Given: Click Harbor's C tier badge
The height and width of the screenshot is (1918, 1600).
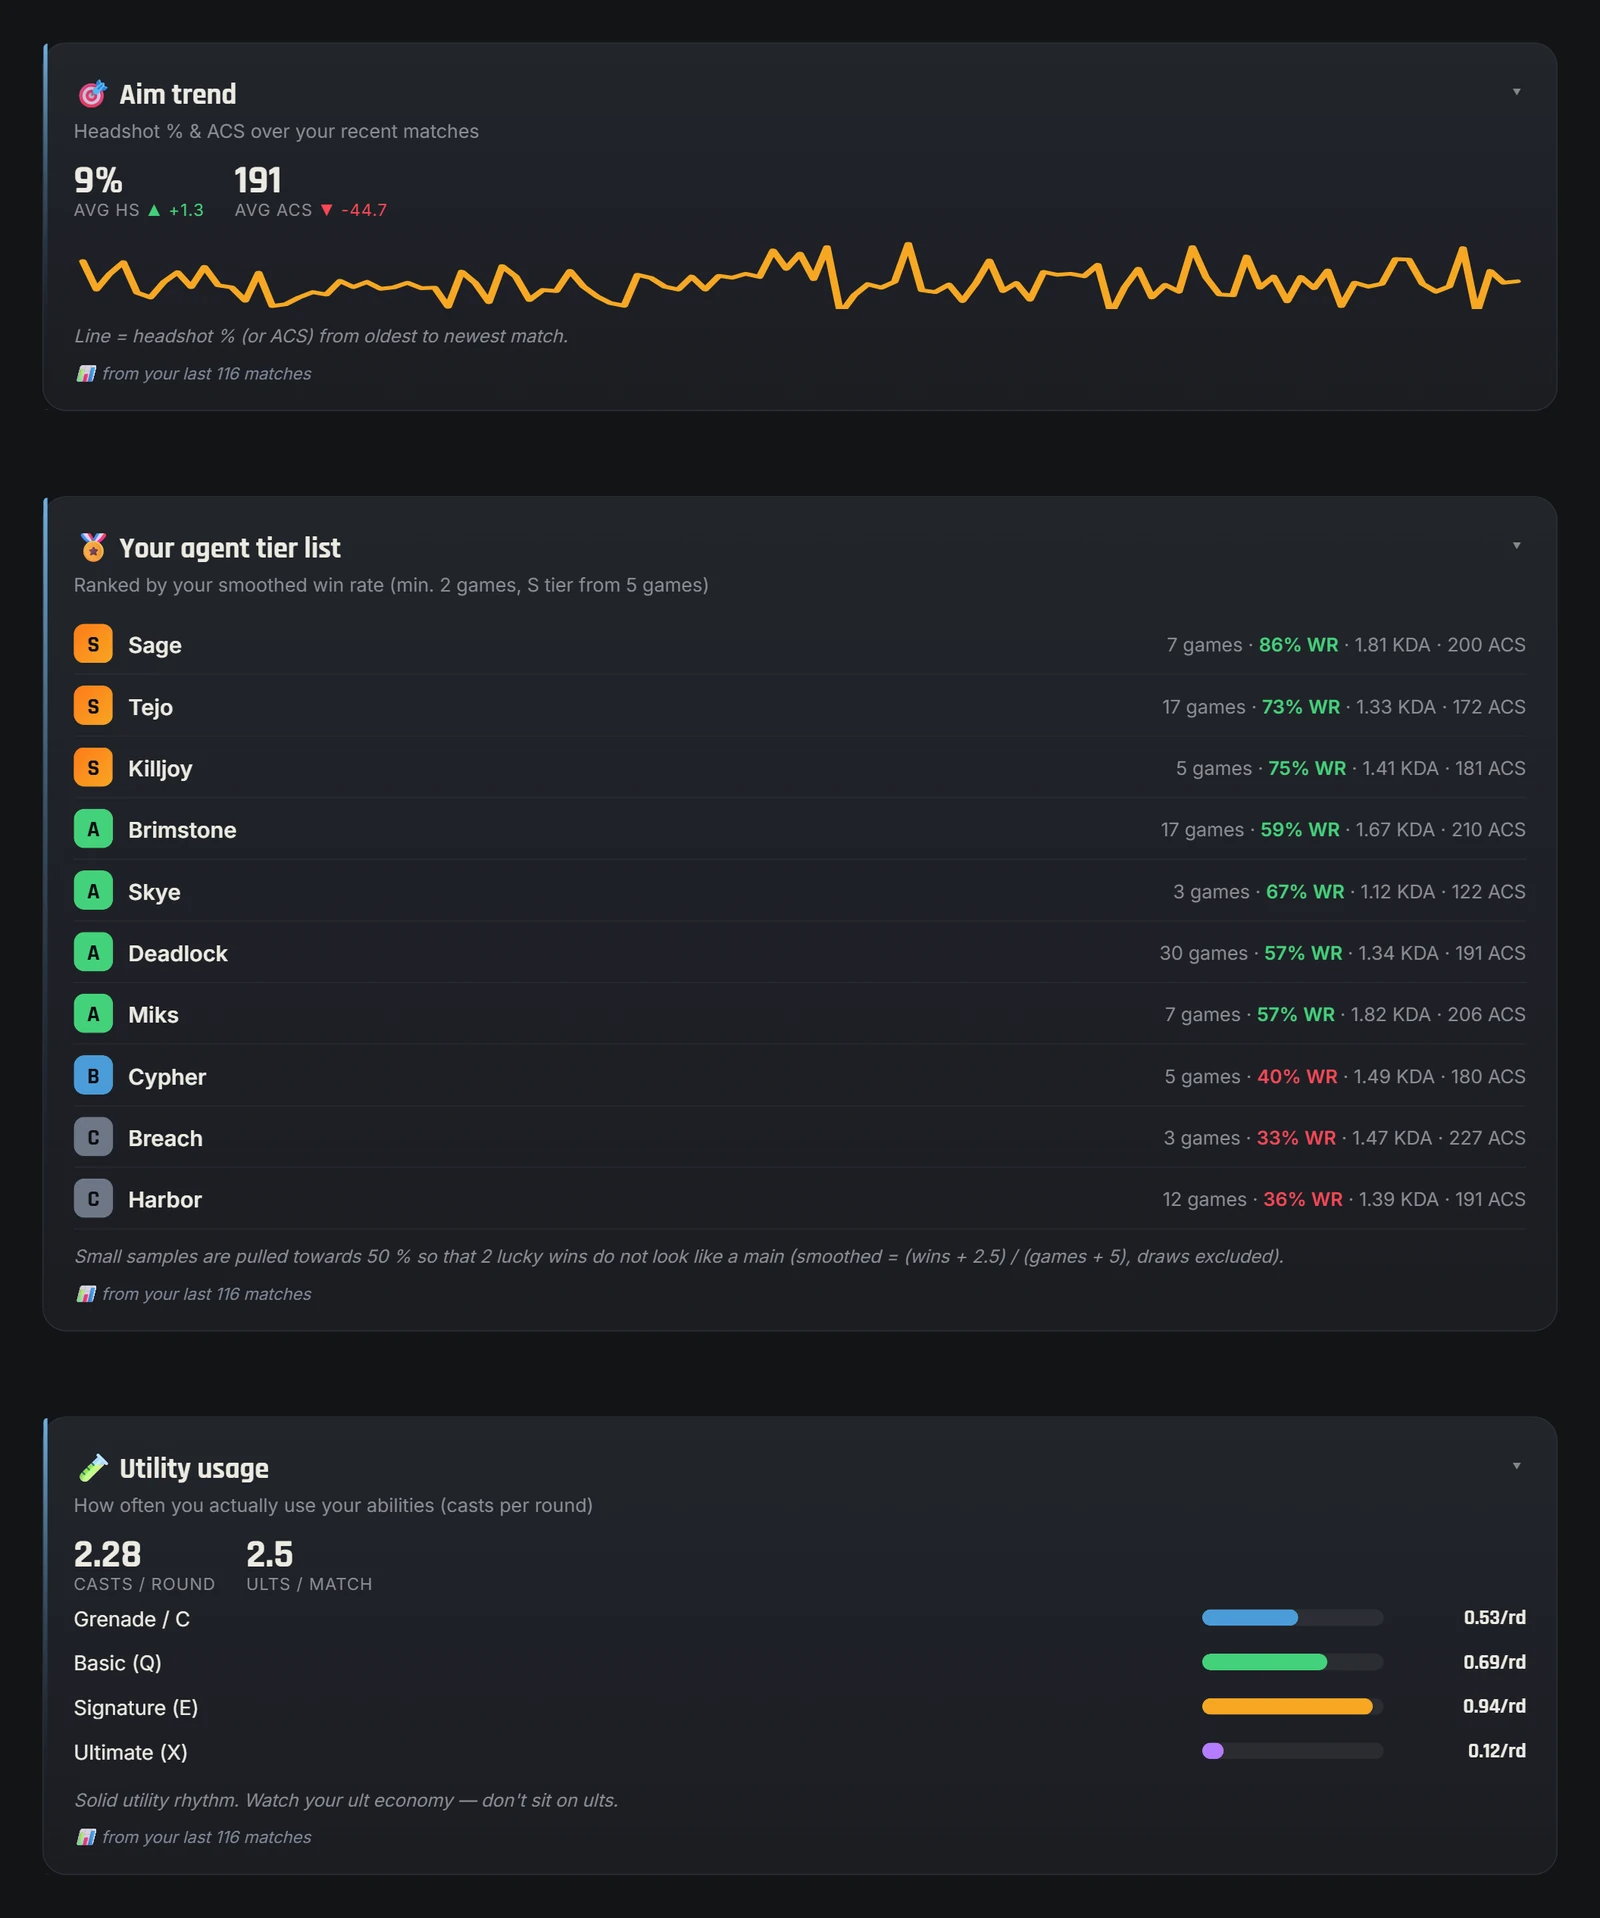Looking at the screenshot, I should coord(93,1199).
